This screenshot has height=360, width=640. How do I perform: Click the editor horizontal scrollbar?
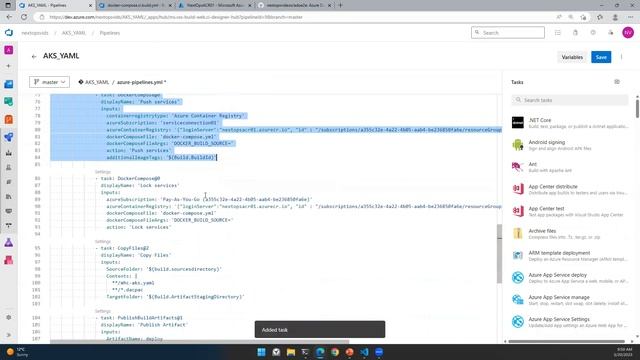(200, 342)
